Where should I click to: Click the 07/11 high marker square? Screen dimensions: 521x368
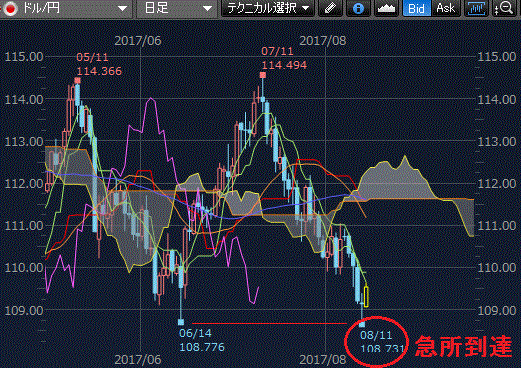tap(263, 75)
